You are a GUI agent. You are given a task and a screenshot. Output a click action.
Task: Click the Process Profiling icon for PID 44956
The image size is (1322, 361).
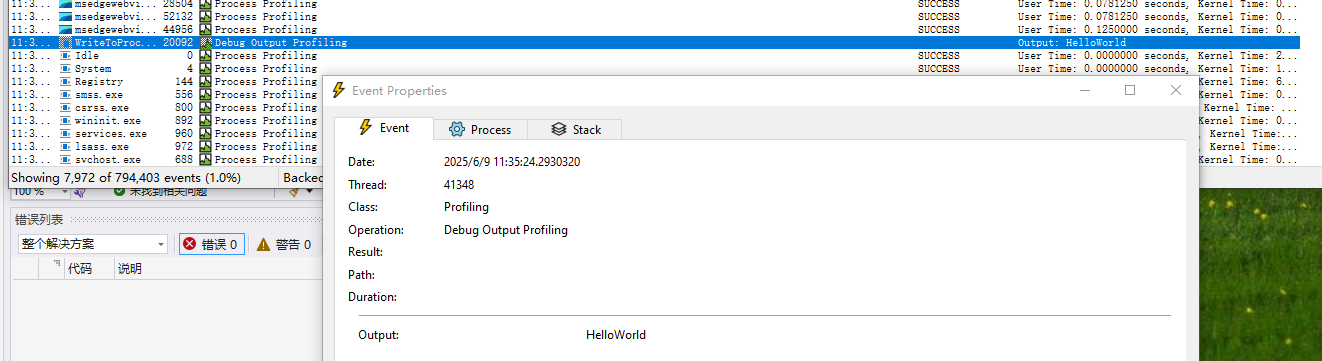pos(206,30)
